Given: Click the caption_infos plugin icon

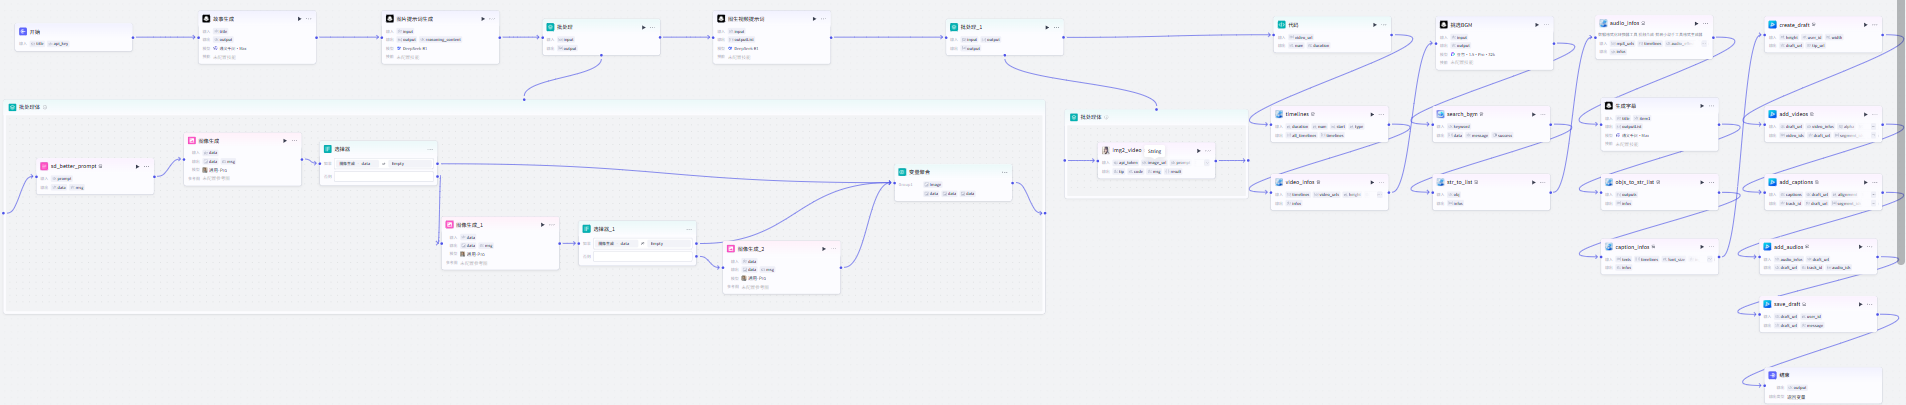Looking at the screenshot, I should pos(1609,247).
